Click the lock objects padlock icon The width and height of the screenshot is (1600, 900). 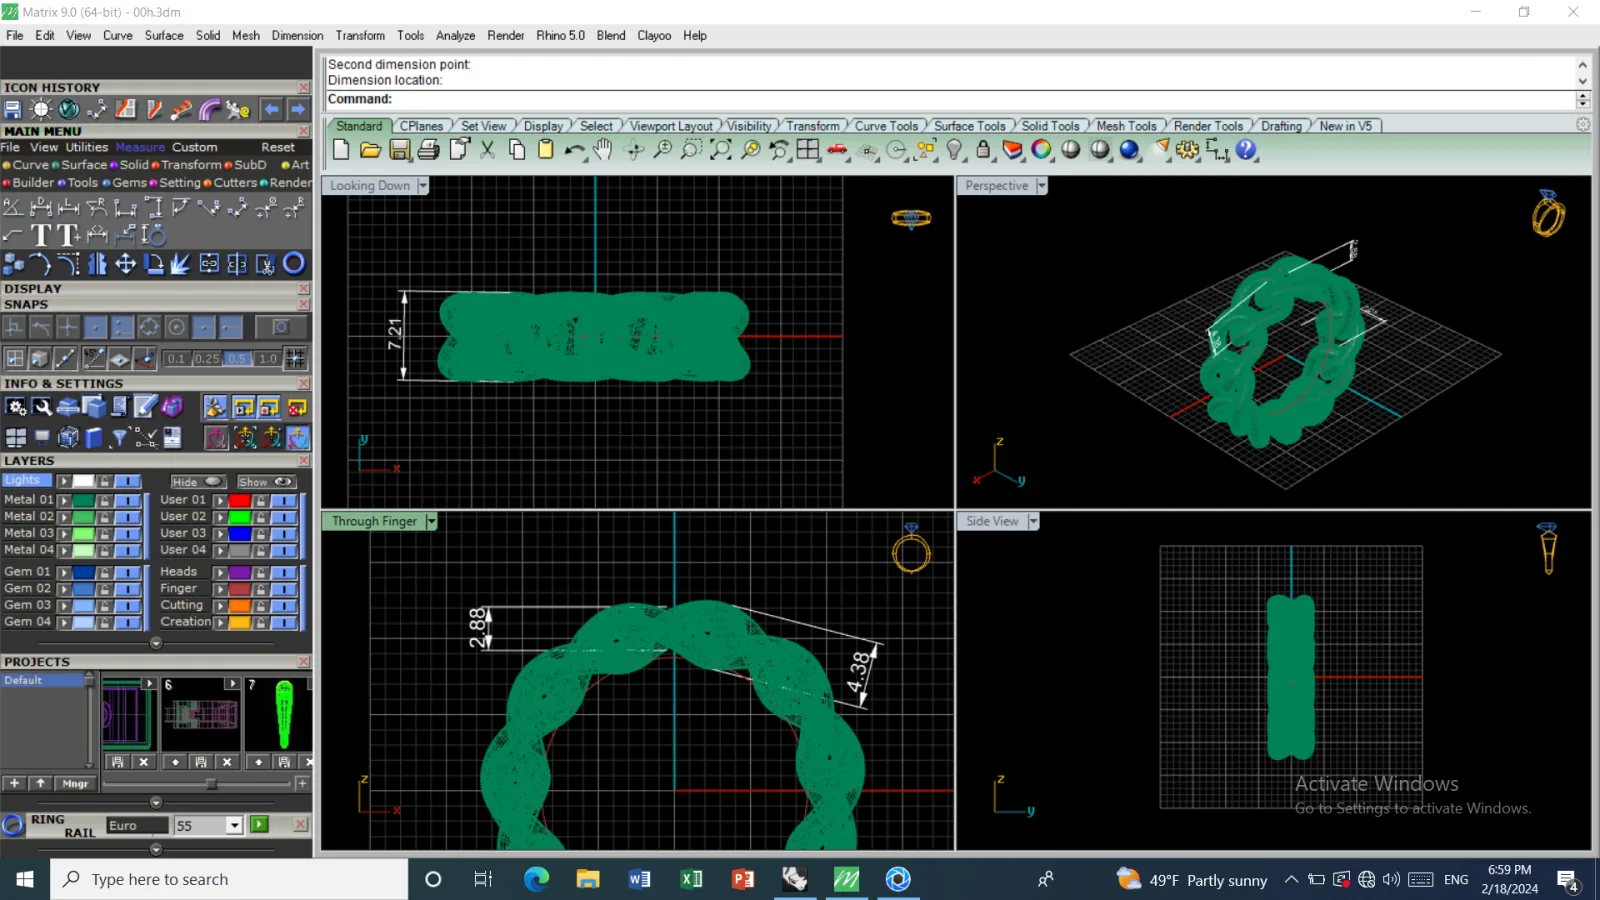pos(983,150)
